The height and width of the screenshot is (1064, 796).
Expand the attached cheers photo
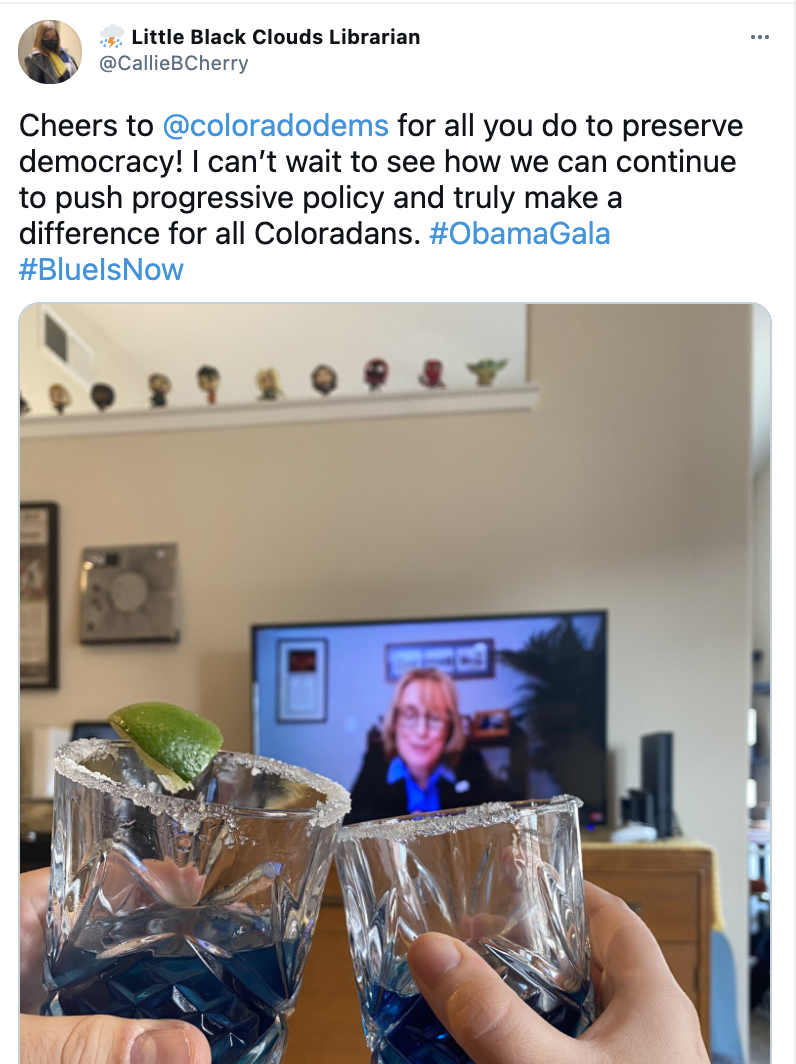coord(395,683)
